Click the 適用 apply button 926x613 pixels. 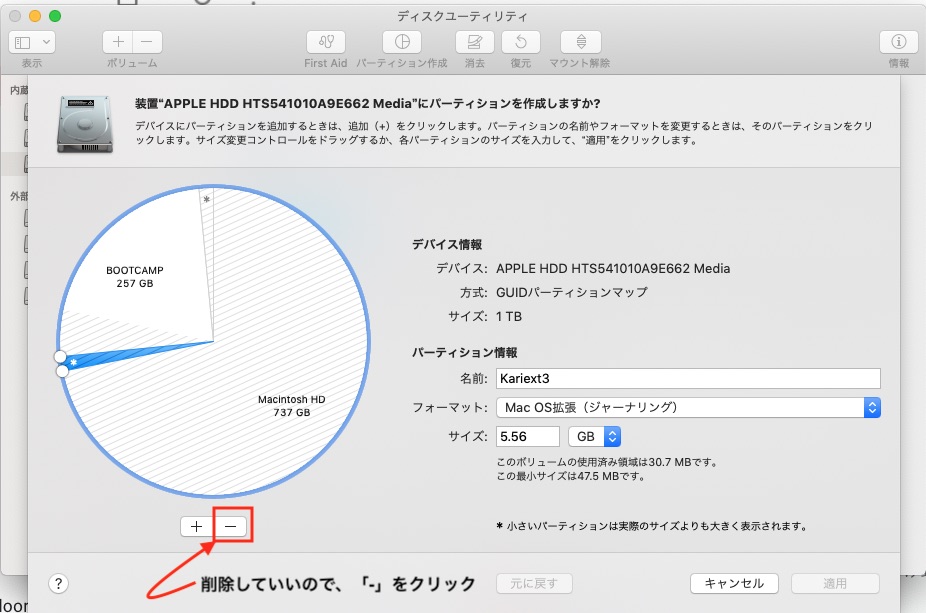click(x=835, y=583)
